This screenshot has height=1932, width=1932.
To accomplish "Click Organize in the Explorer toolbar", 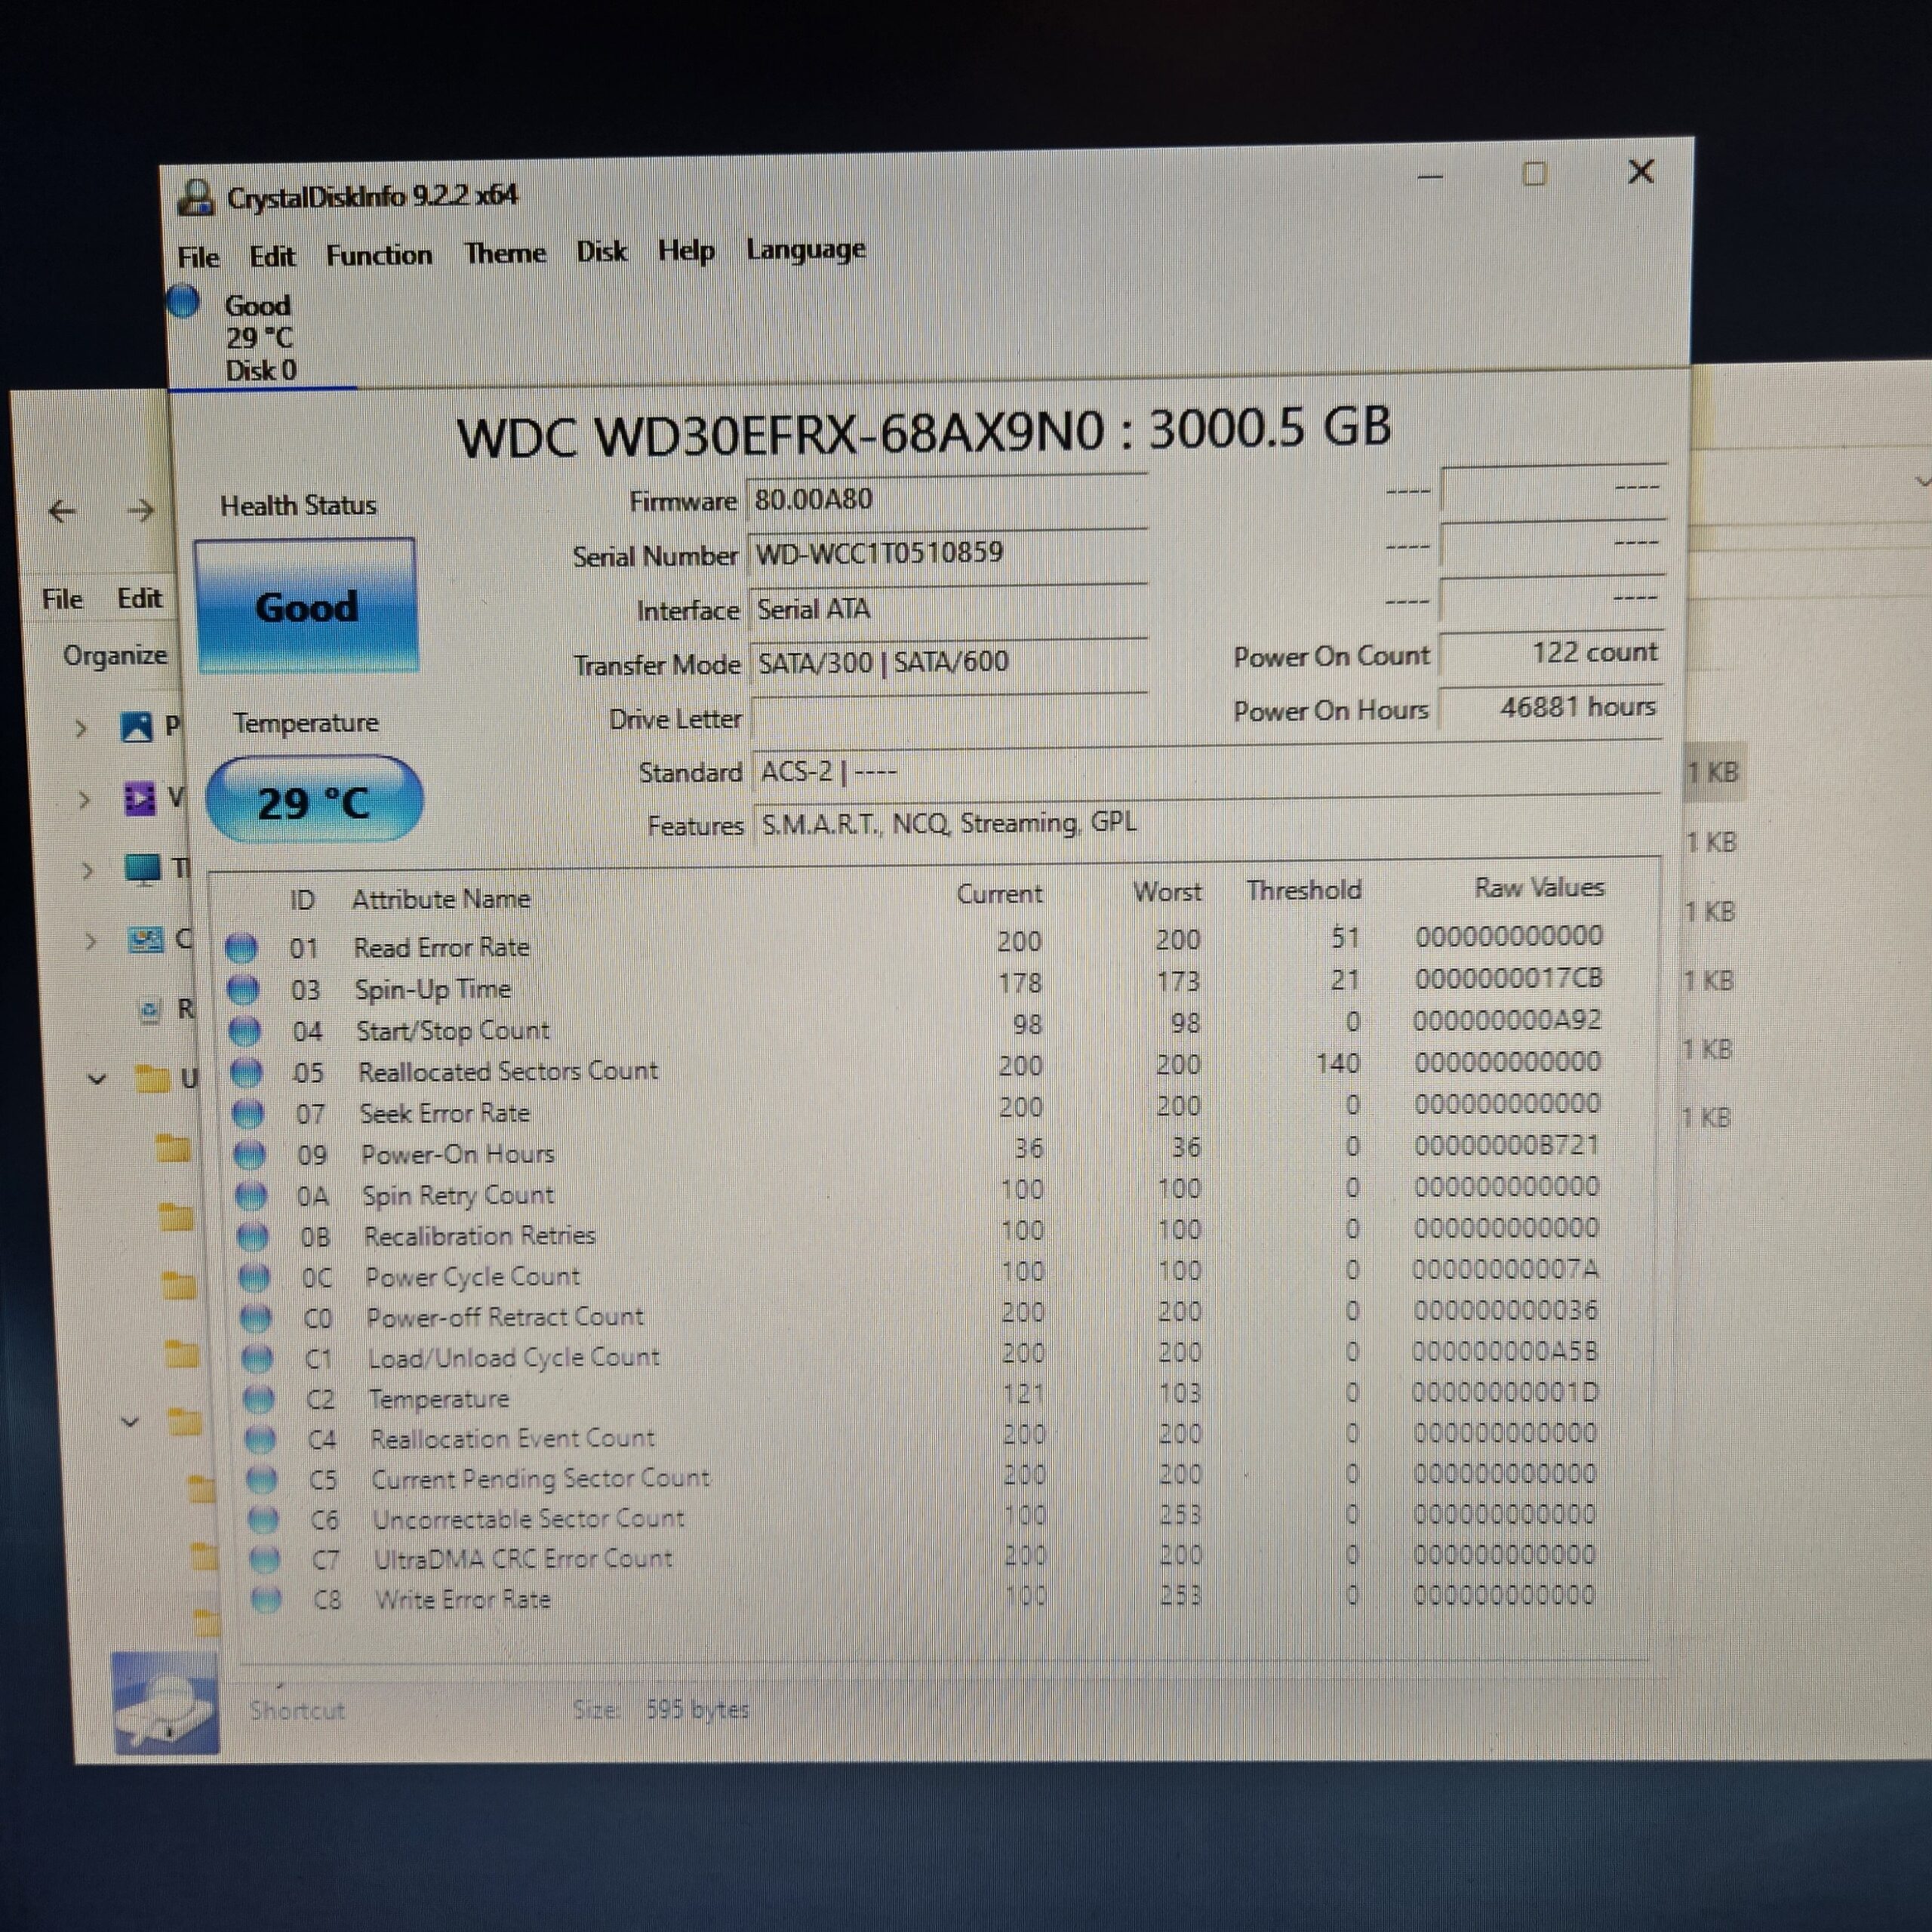I will click(115, 656).
